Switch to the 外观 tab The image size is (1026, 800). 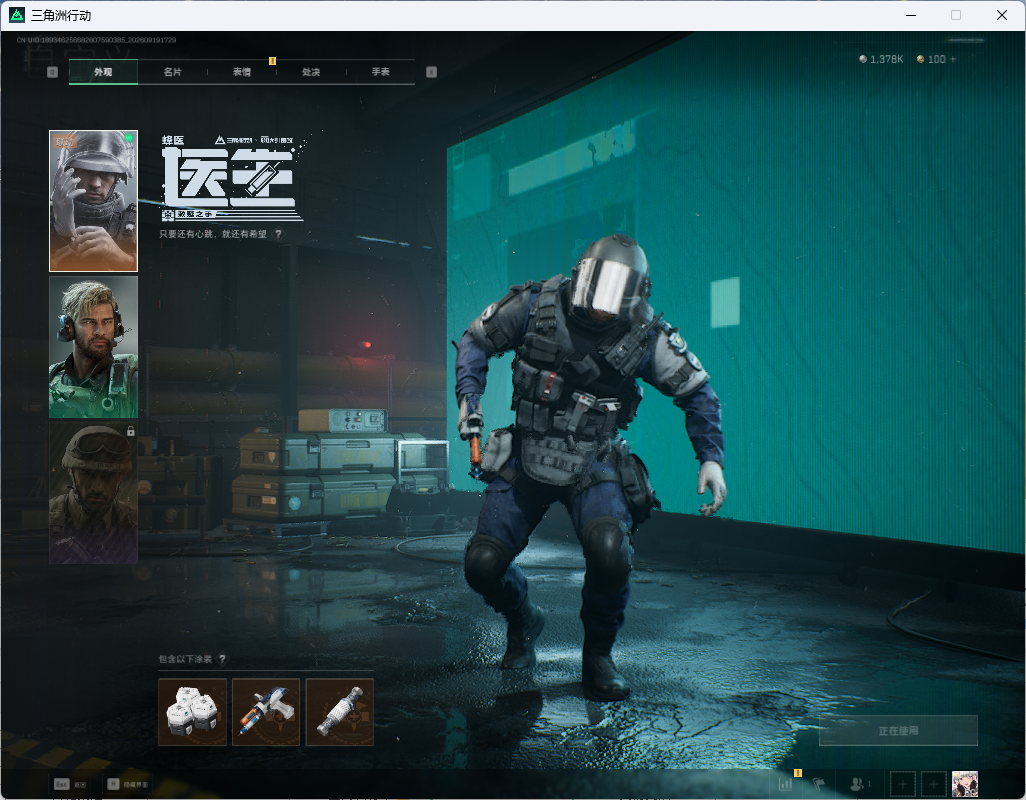[x=103, y=72]
